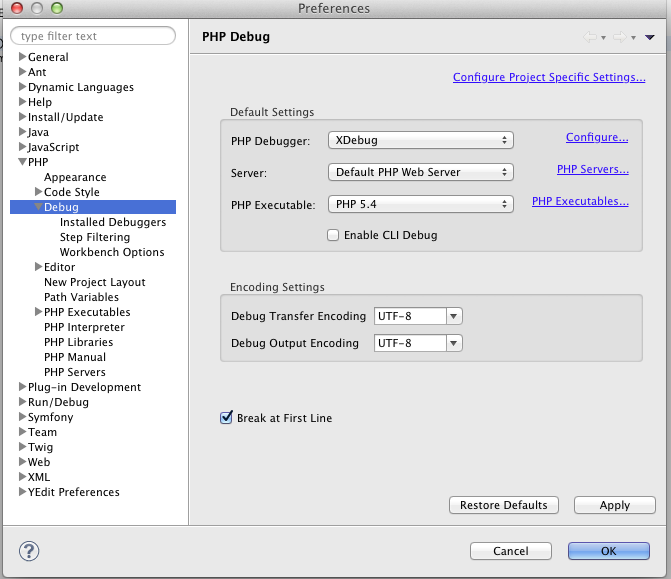The width and height of the screenshot is (671, 579).
Task: Open back history dropdown arrow
Action: point(603,38)
